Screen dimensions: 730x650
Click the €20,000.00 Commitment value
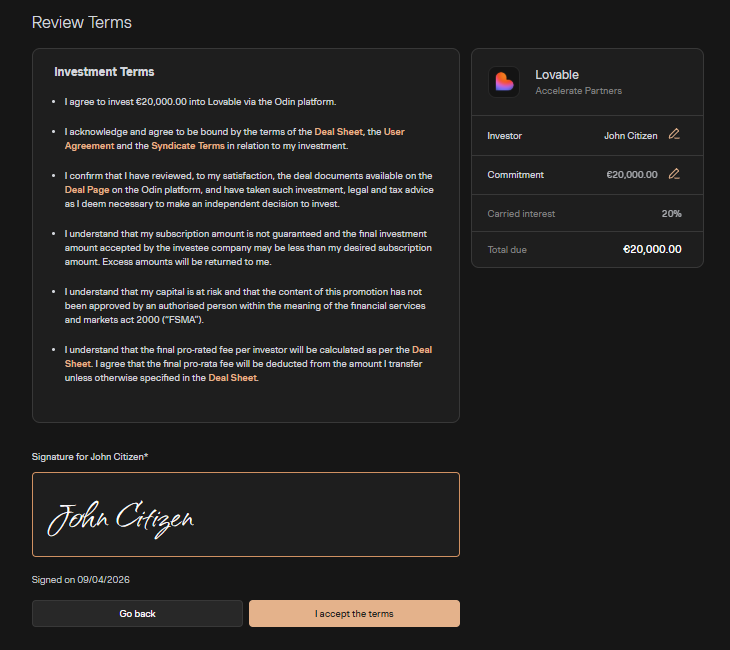pyautogui.click(x=631, y=174)
